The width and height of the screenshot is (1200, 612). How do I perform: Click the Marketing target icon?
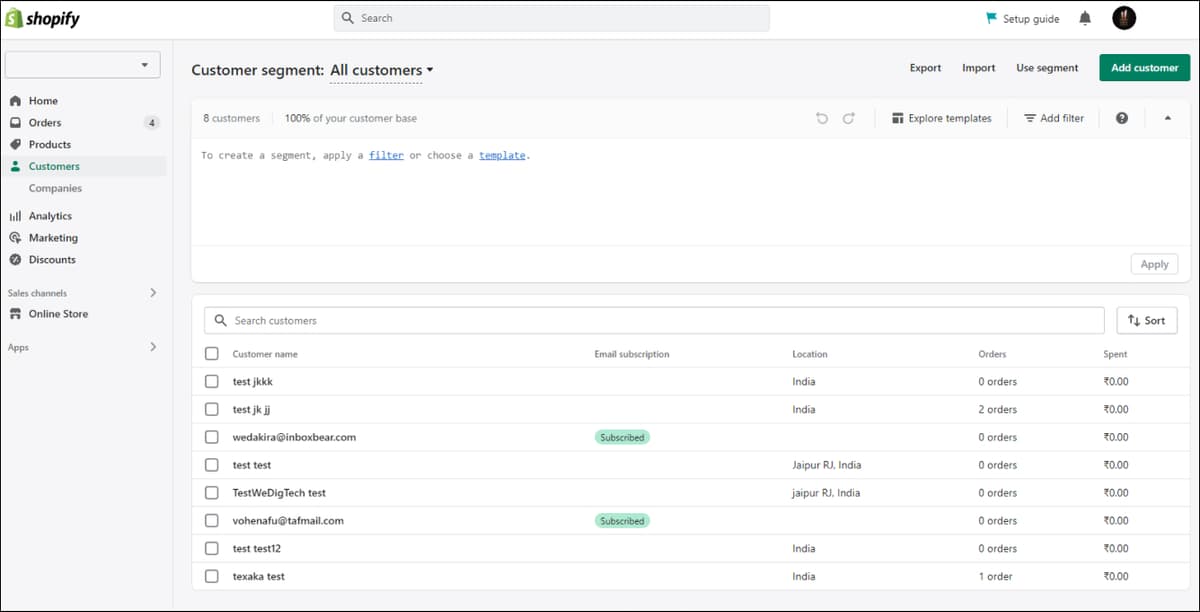point(15,238)
